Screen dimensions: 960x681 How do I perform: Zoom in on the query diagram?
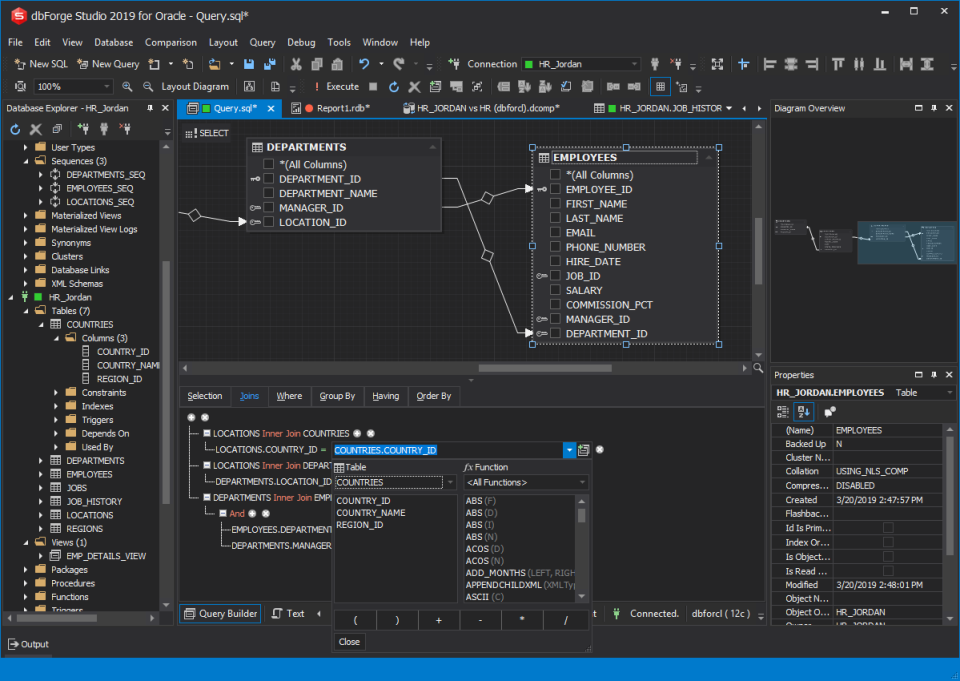coord(126,85)
